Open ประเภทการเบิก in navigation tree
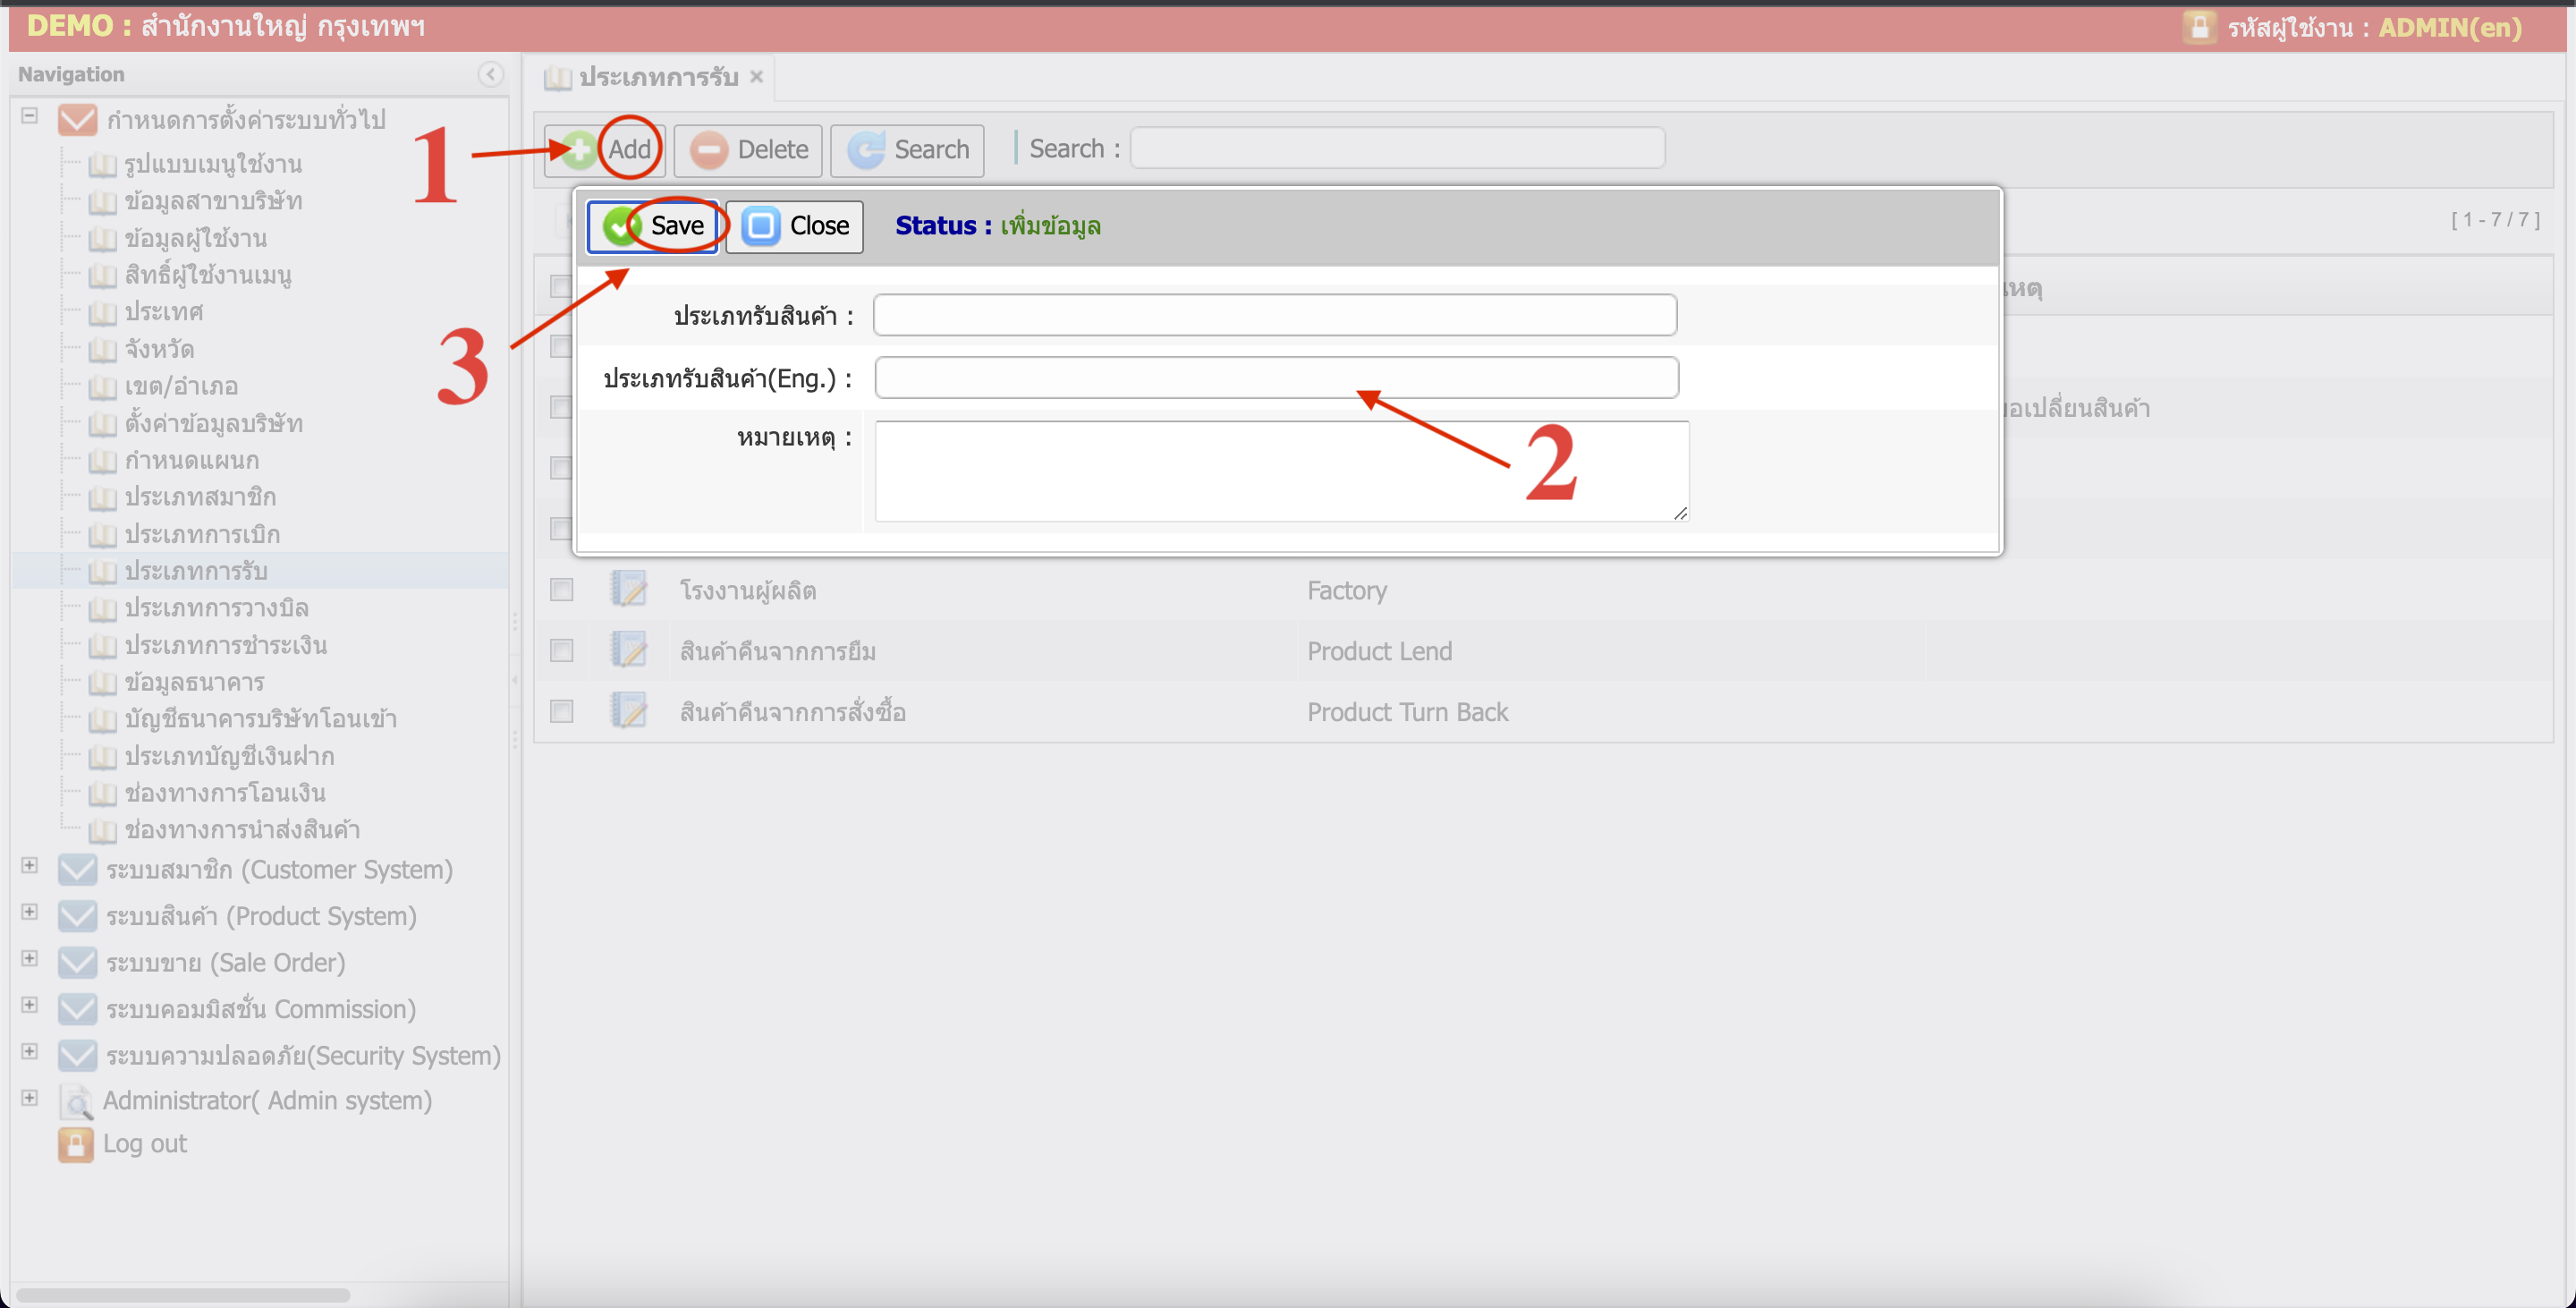The height and width of the screenshot is (1308, 2576). (202, 534)
